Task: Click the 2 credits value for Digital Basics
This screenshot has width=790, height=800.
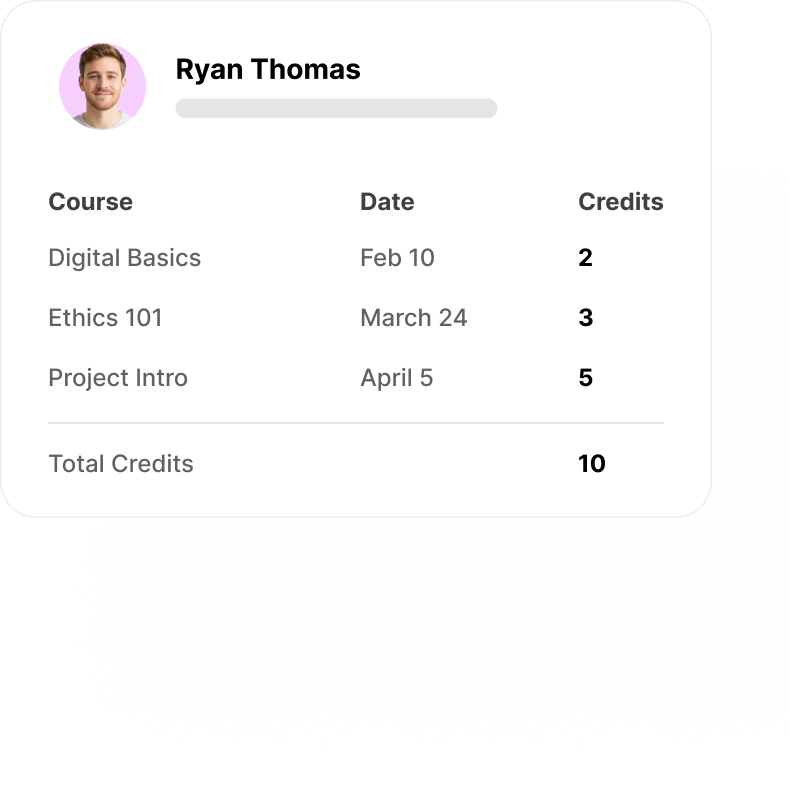Action: coord(585,258)
